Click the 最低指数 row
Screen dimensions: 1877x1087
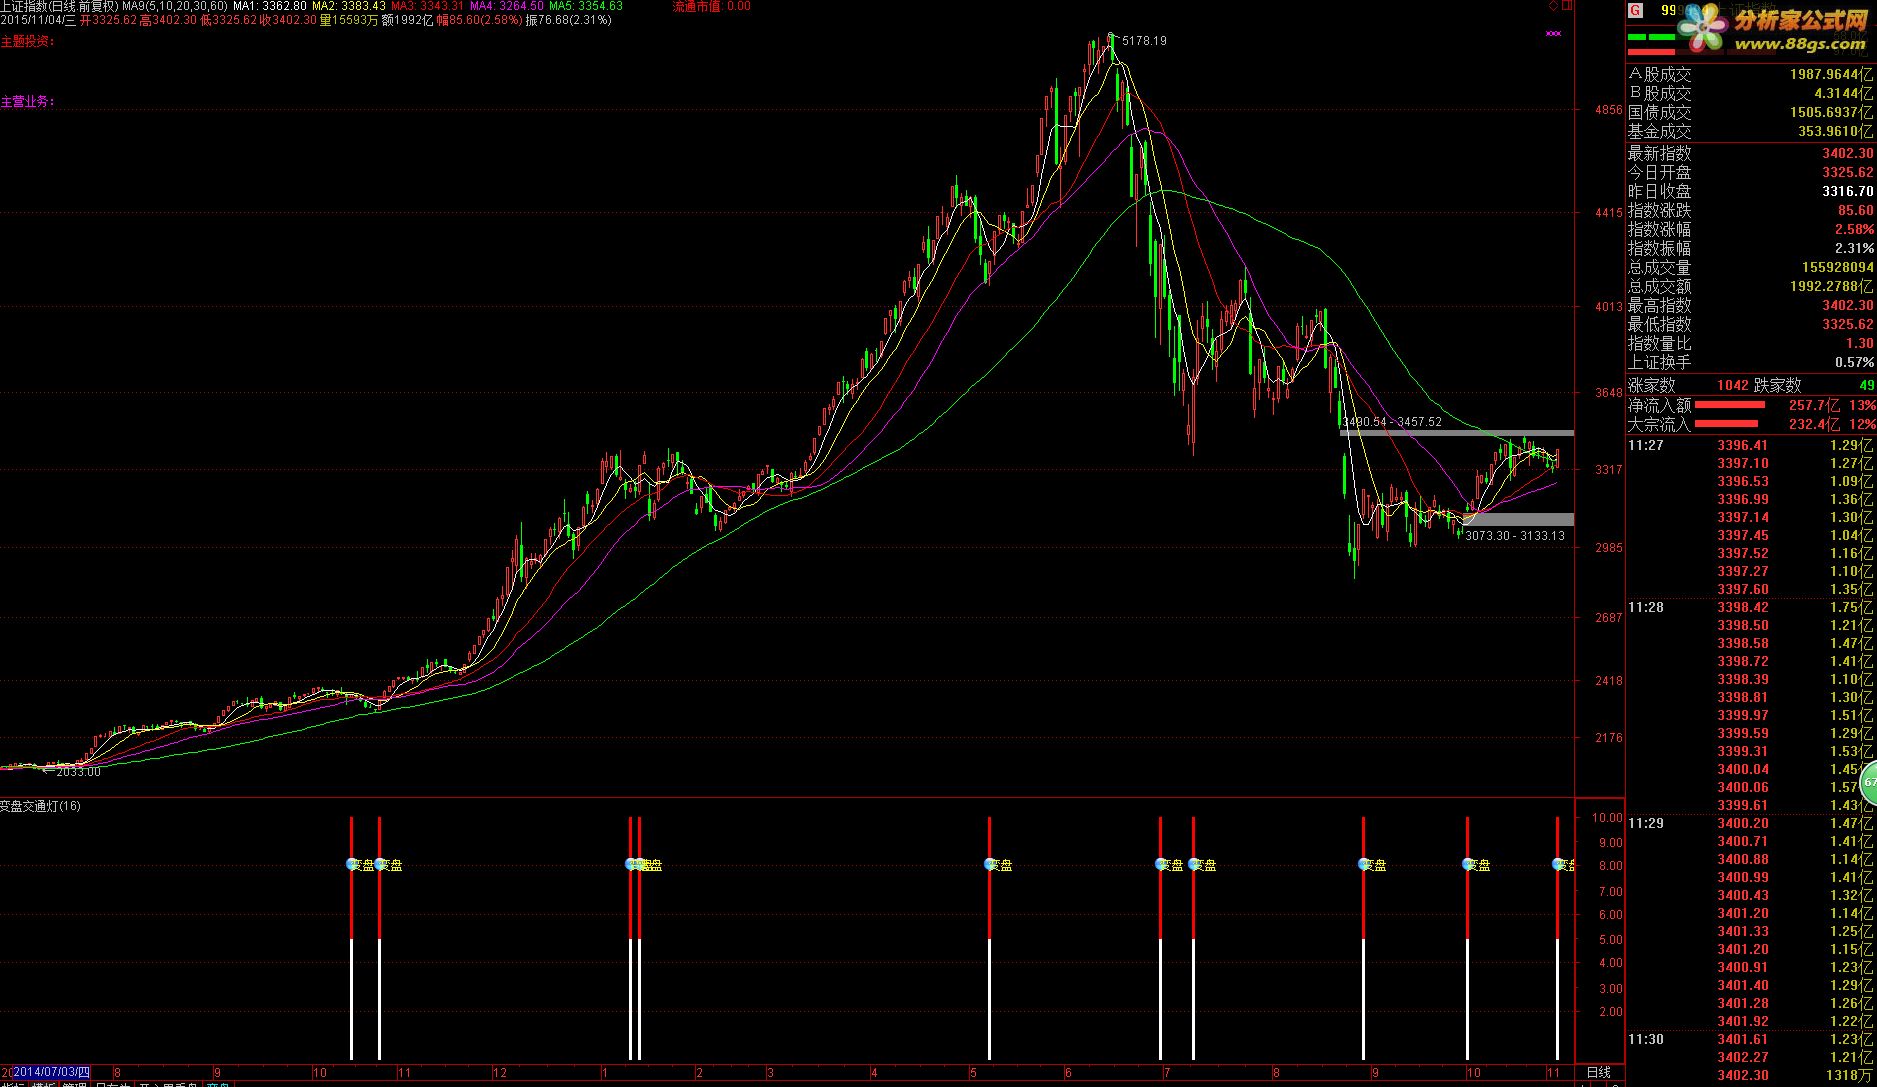point(1751,324)
